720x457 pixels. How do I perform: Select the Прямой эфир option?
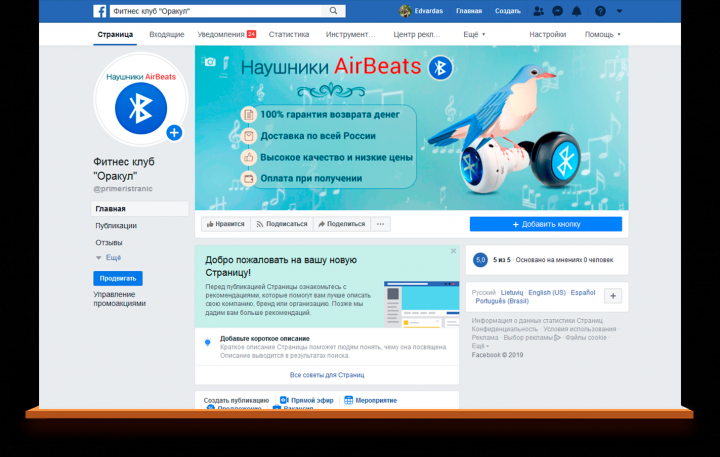(307, 400)
